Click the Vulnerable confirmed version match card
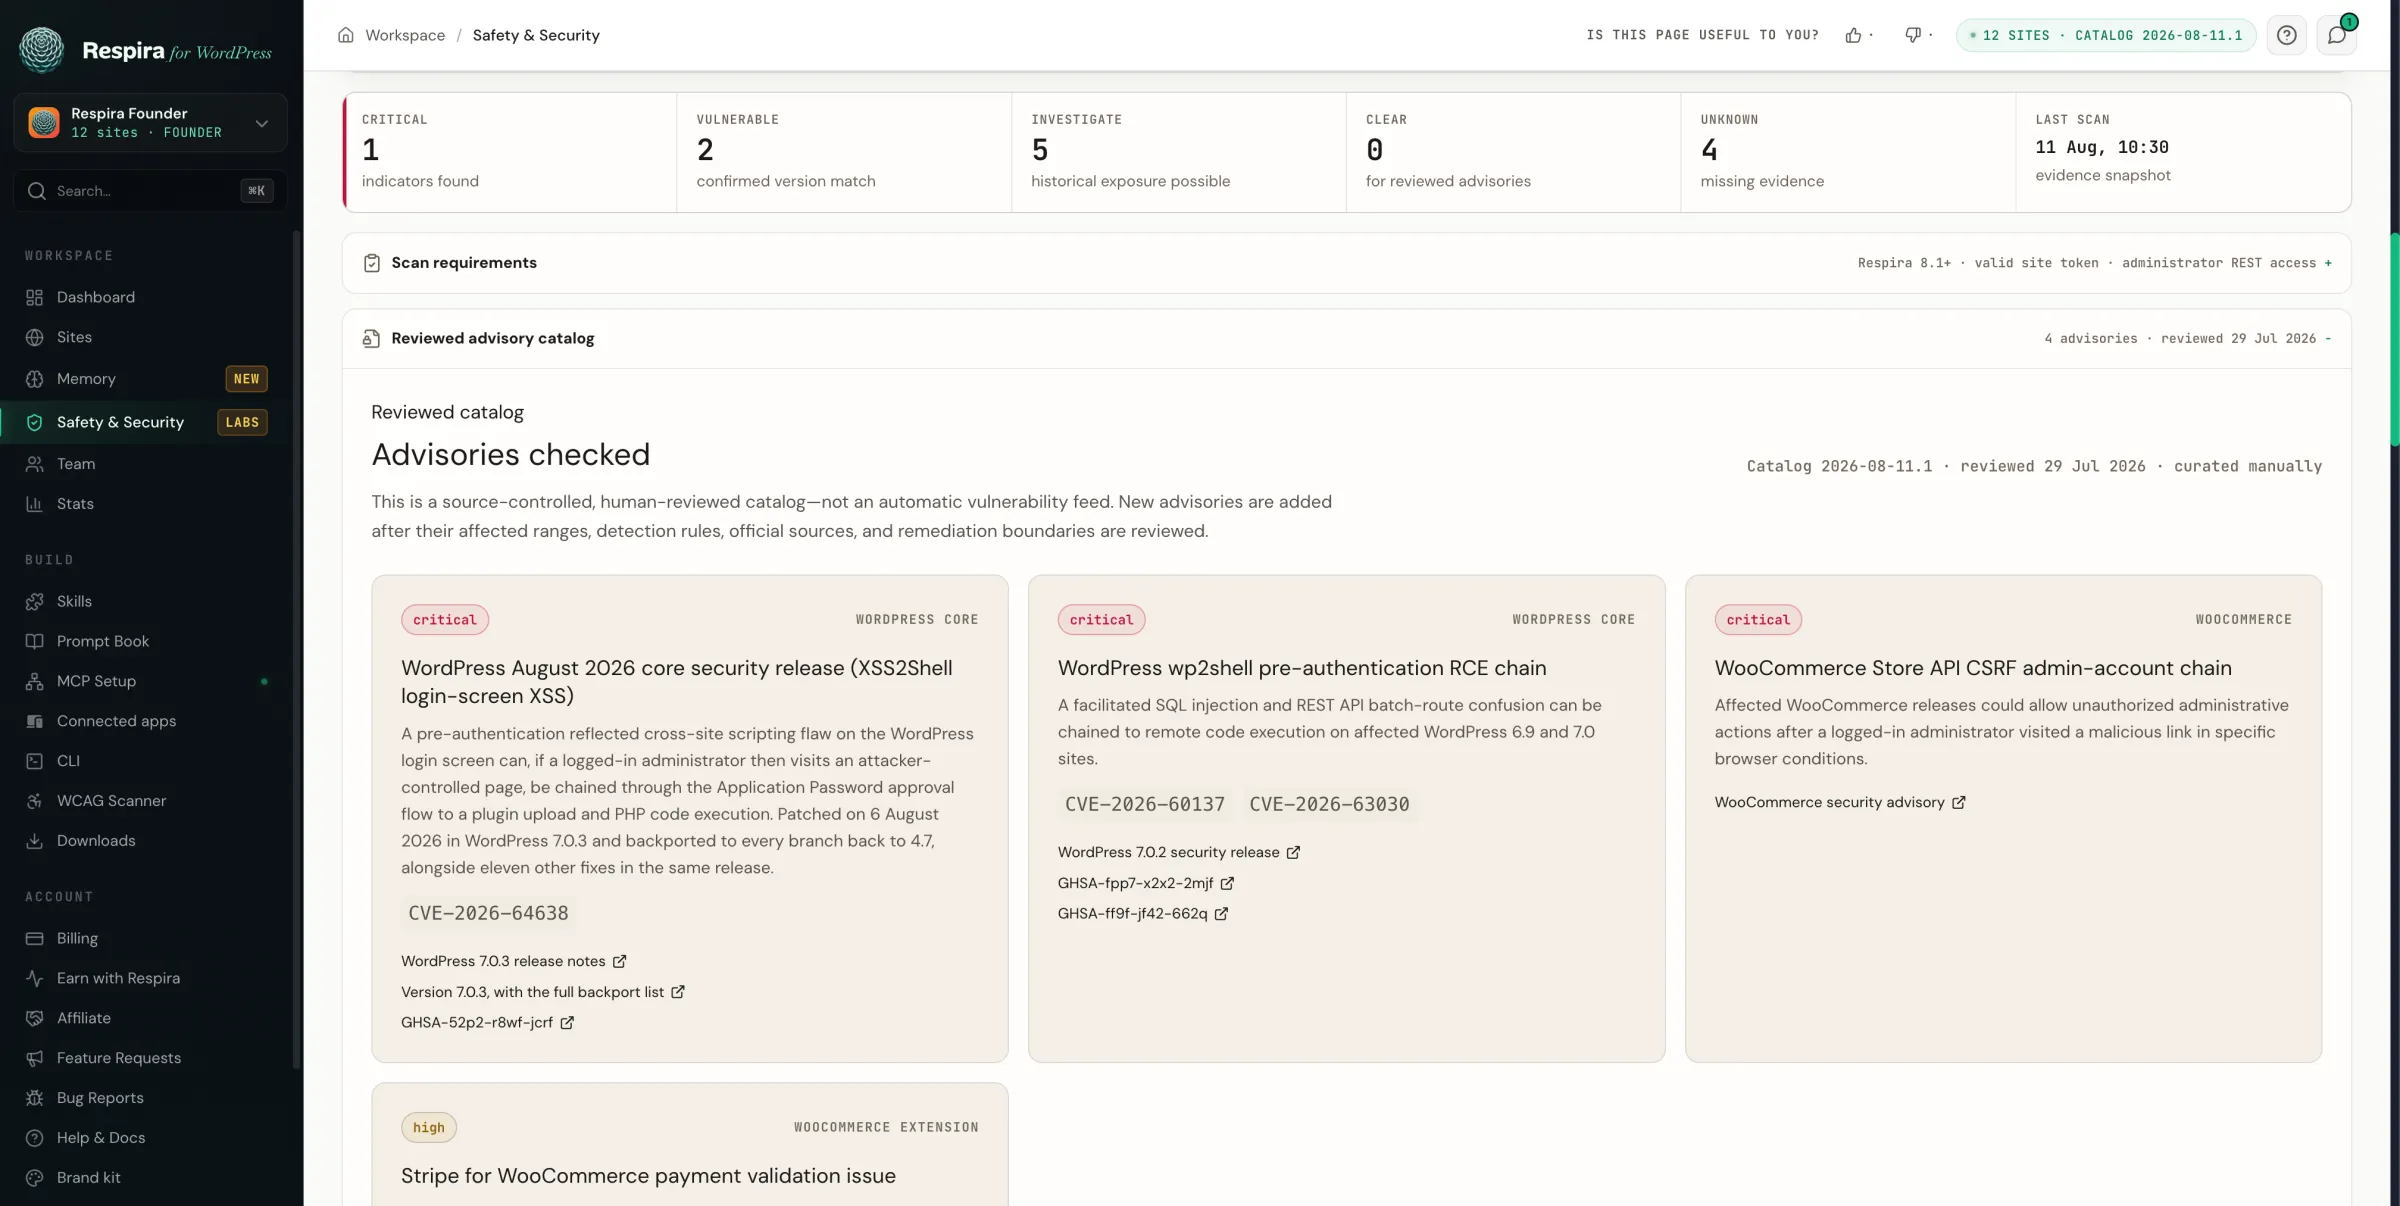 [x=844, y=152]
